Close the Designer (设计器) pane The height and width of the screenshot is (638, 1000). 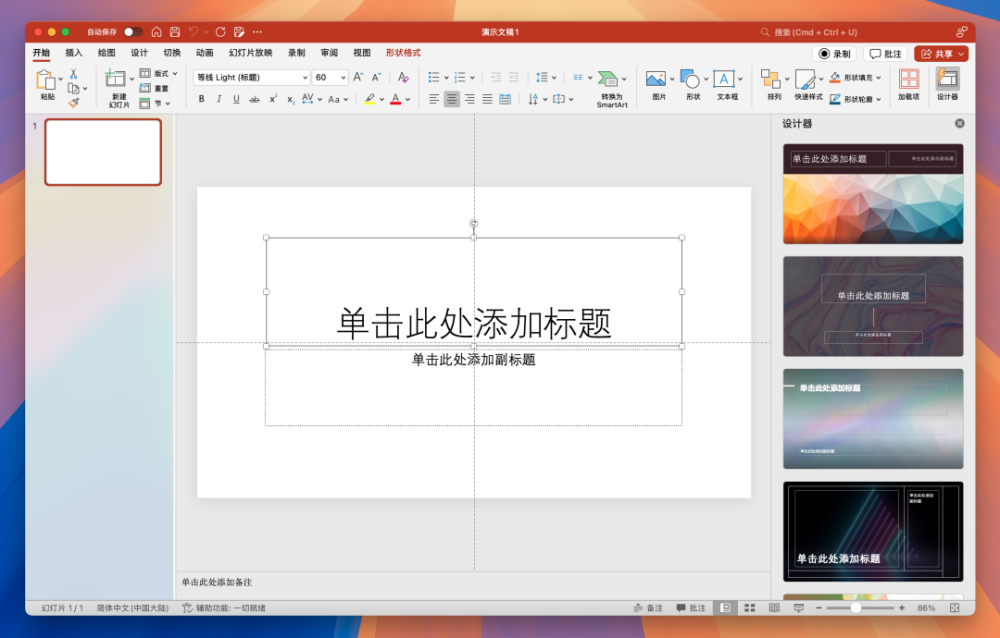tap(959, 123)
